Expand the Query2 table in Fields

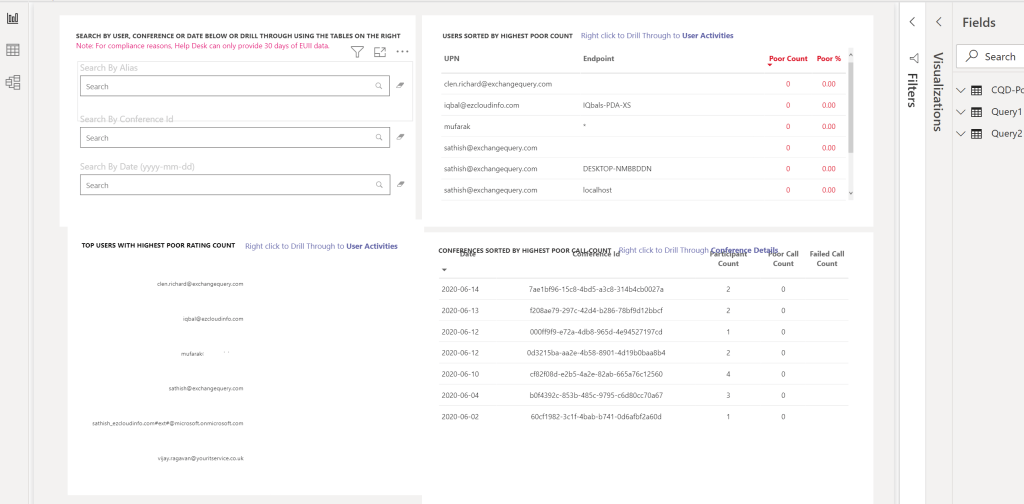[962, 134]
